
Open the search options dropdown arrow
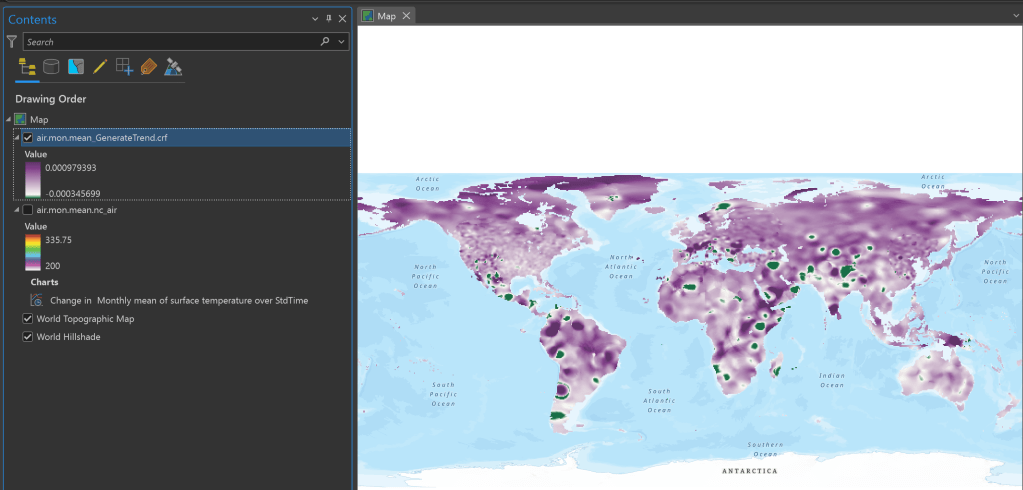coord(341,42)
